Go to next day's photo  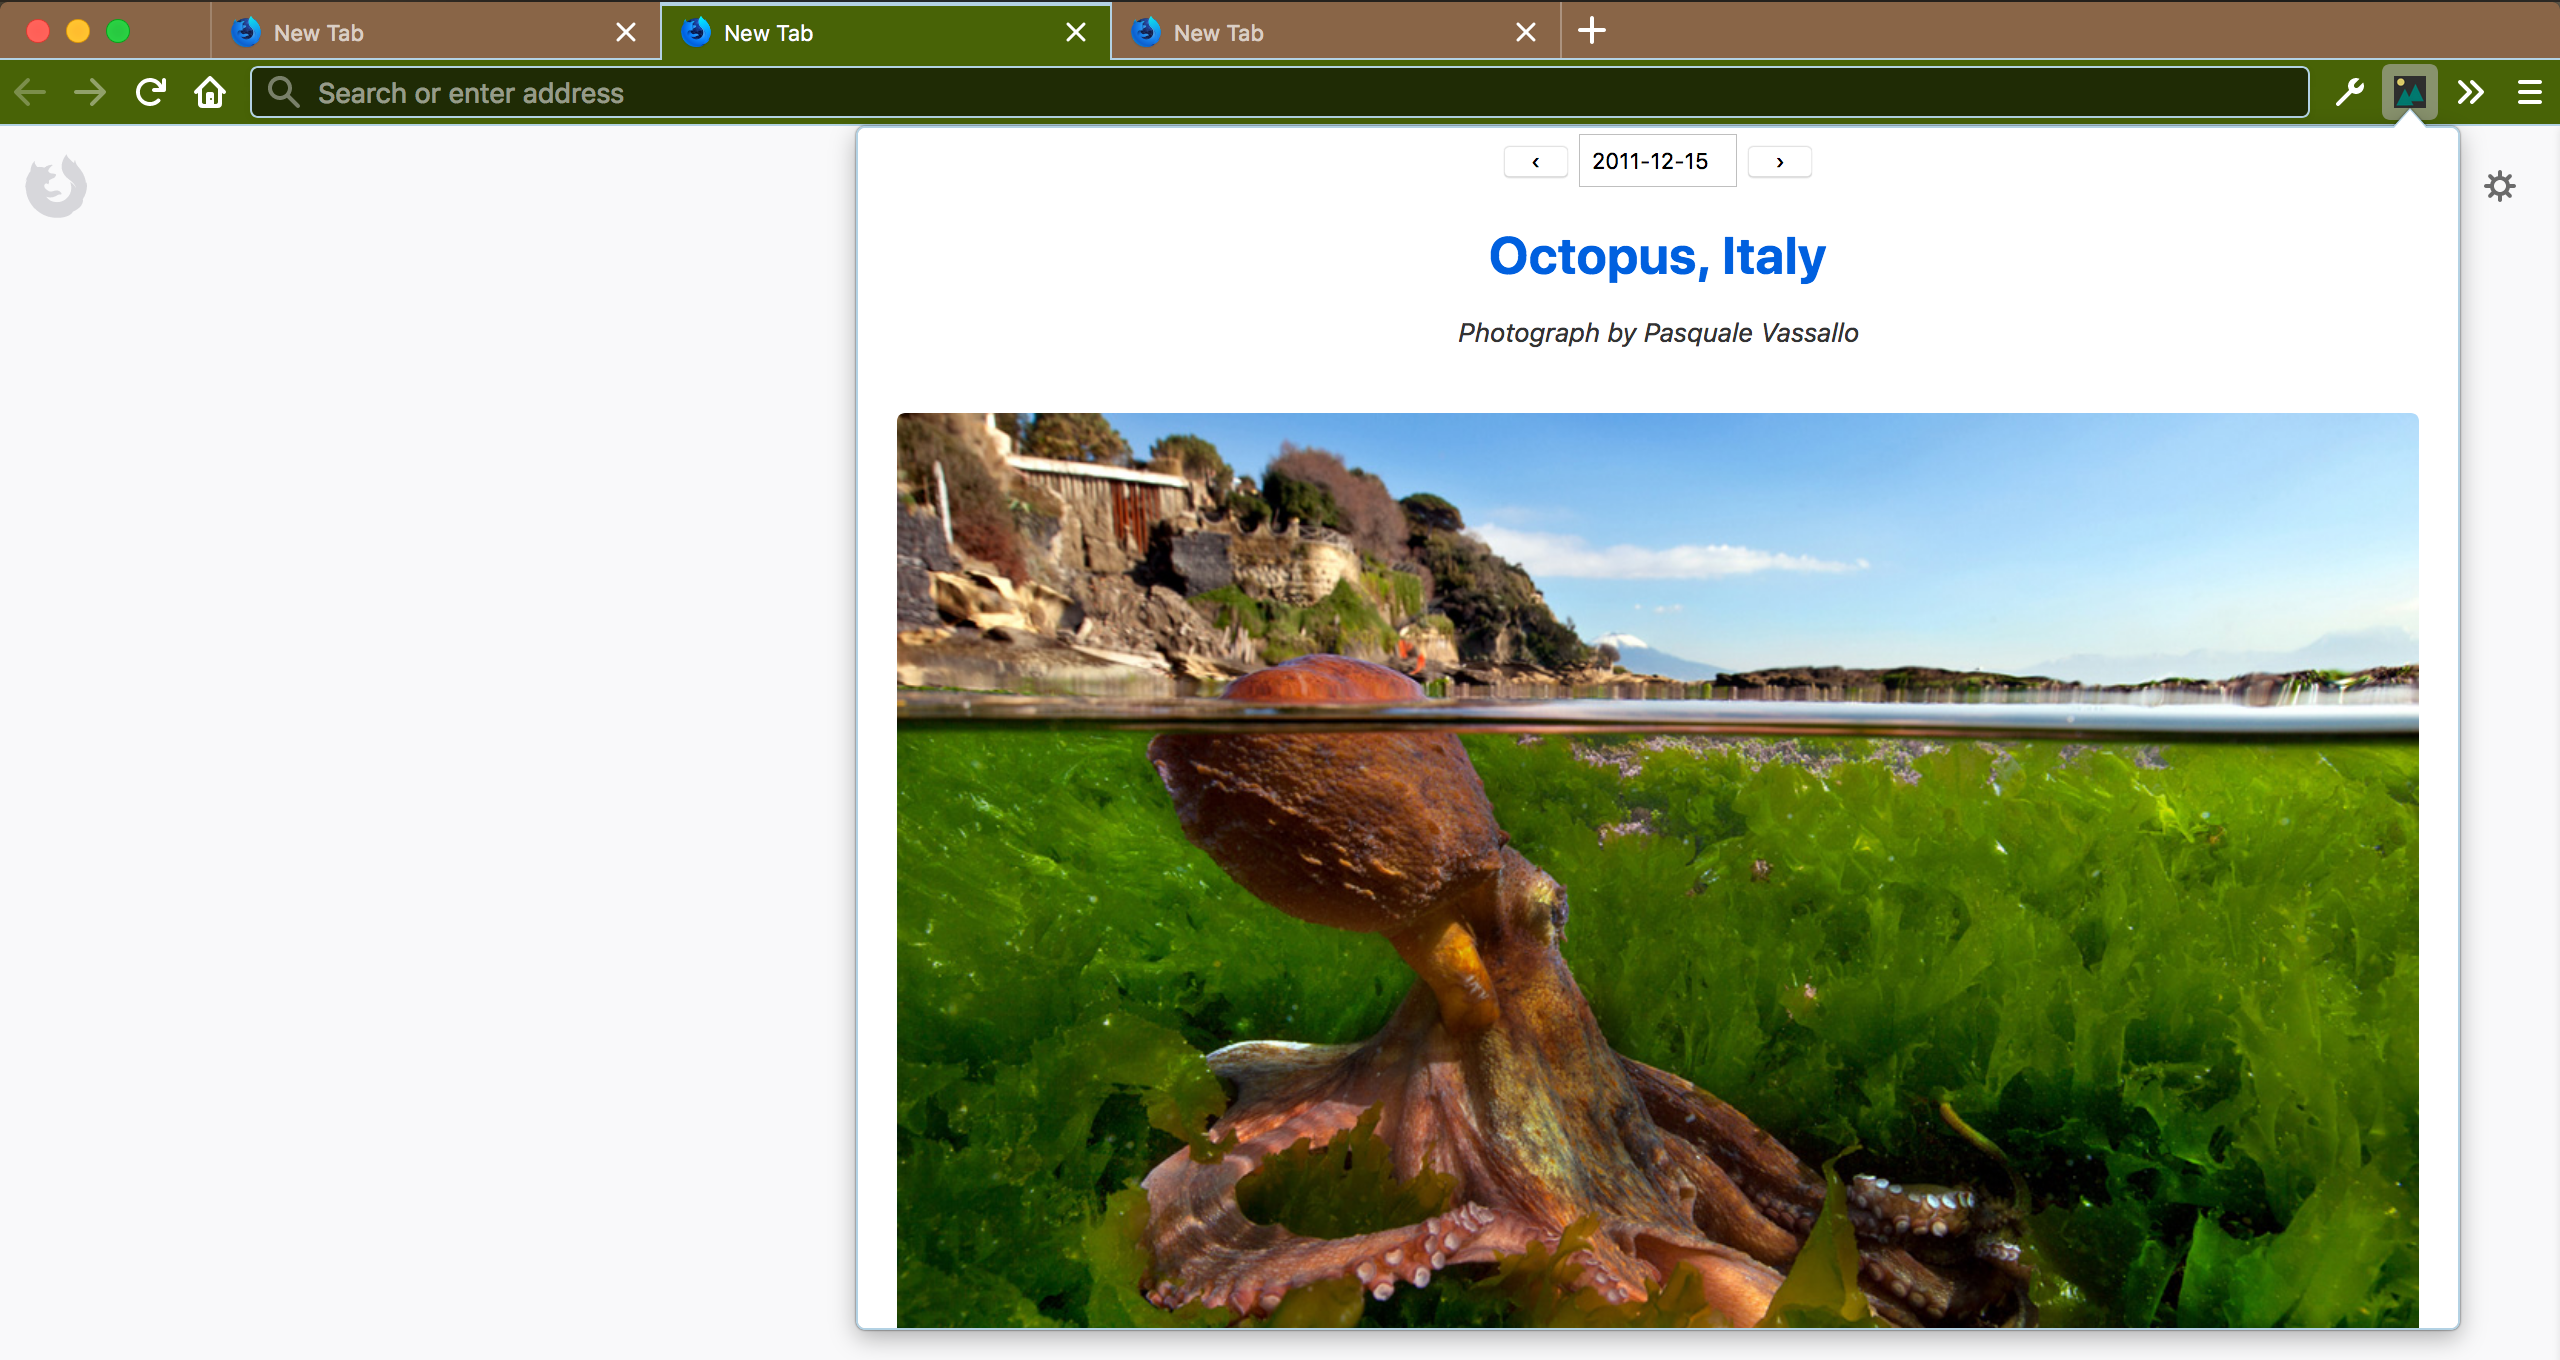coord(1780,162)
